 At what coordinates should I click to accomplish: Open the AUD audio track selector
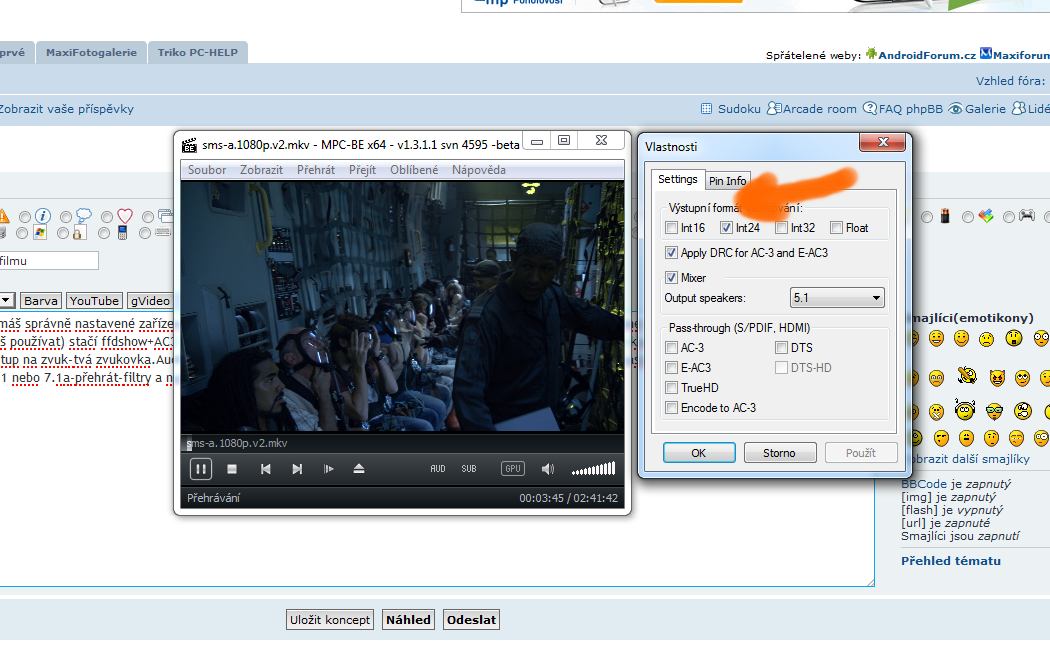coord(438,469)
